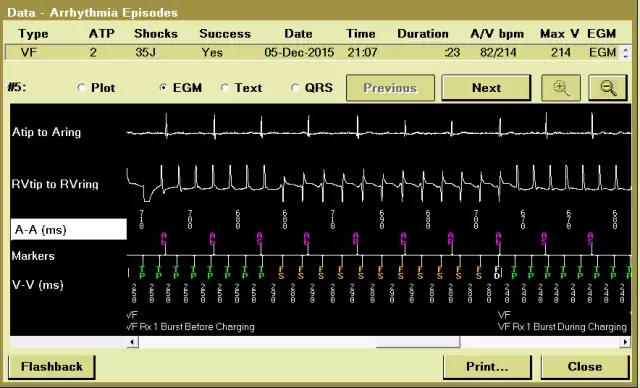Screen dimensions: 640x388
Task: Click the Max V column header
Action: tap(560, 34)
